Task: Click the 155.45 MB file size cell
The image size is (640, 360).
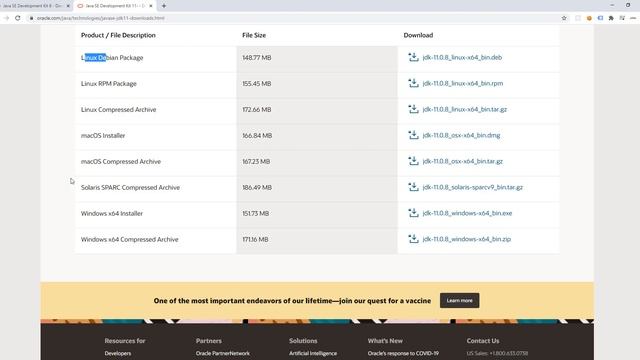Action: (317, 84)
